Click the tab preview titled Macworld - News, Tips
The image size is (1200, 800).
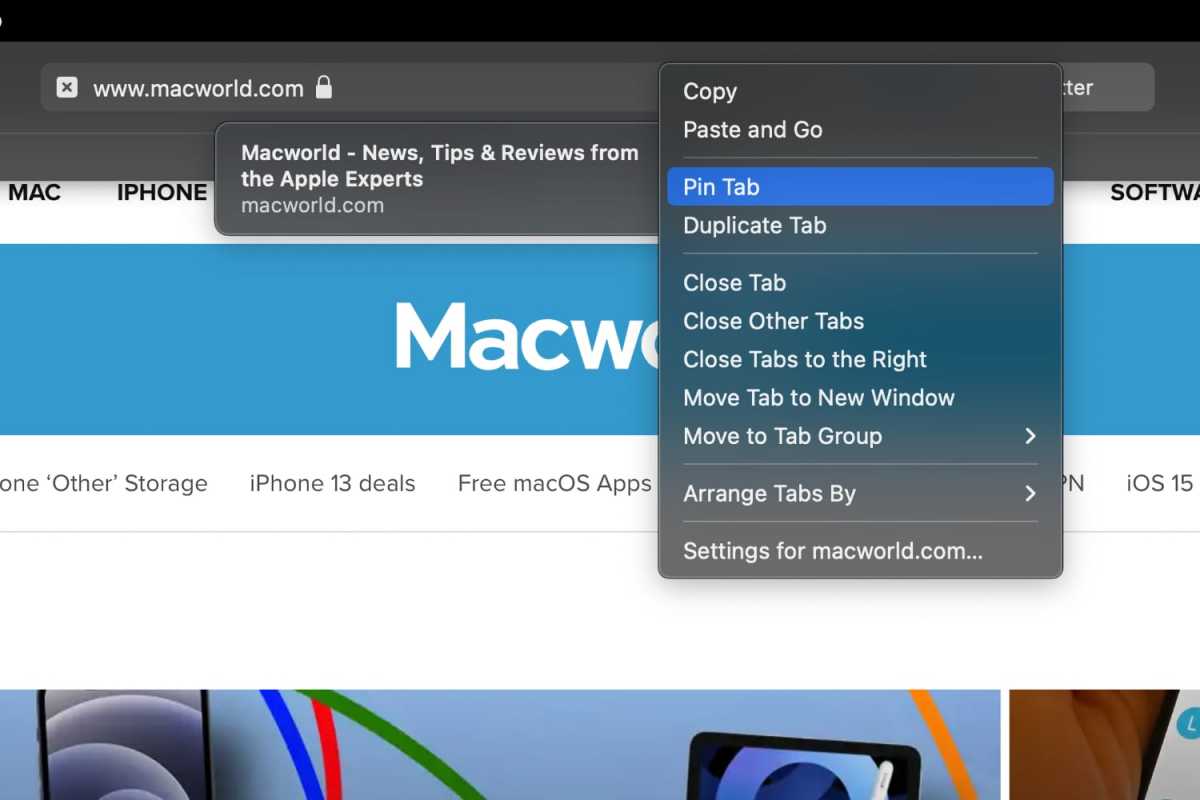(438, 179)
